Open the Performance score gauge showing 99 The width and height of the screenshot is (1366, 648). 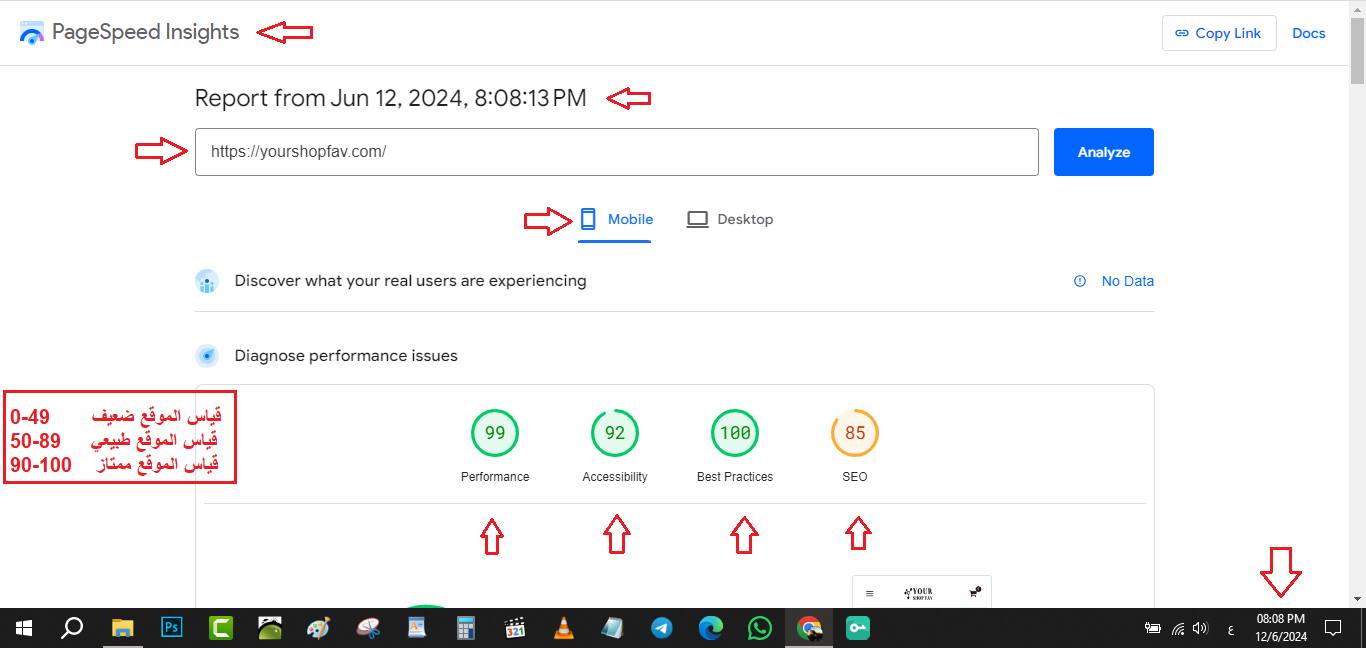pos(495,433)
